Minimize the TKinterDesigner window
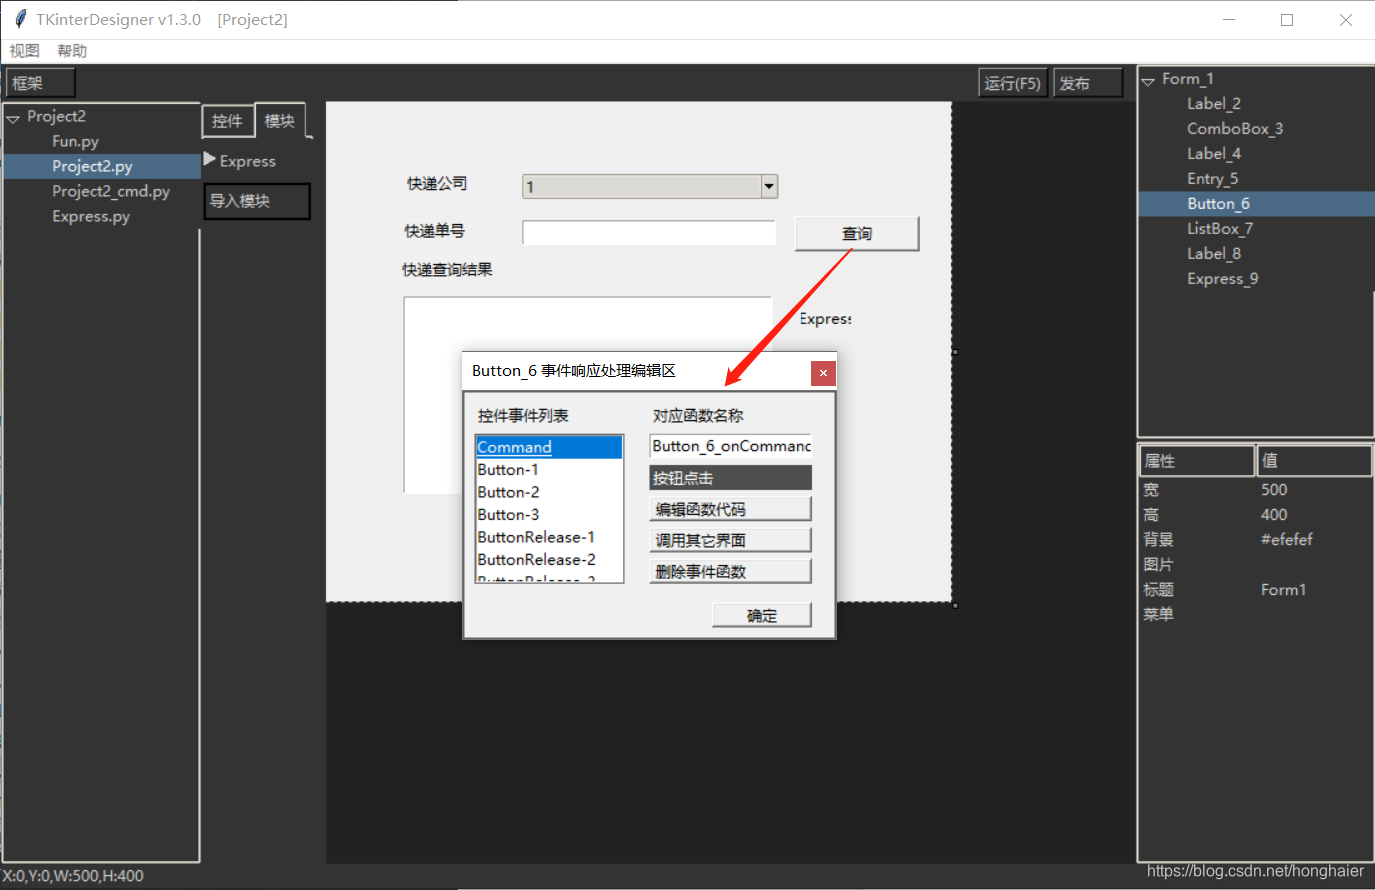 1229,20
